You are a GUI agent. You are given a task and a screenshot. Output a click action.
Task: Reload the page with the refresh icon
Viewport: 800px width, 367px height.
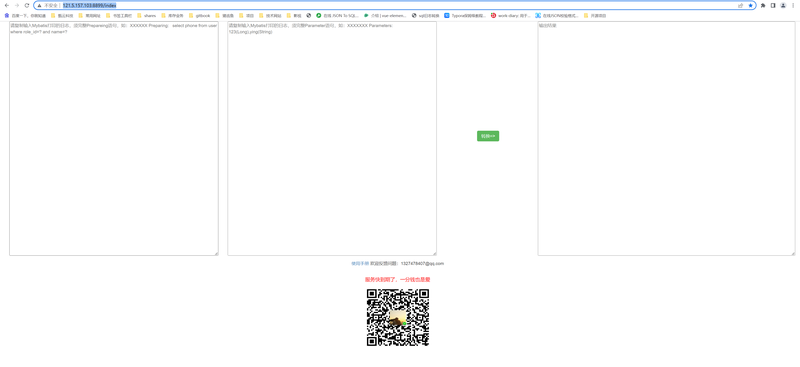pyautogui.click(x=27, y=5)
